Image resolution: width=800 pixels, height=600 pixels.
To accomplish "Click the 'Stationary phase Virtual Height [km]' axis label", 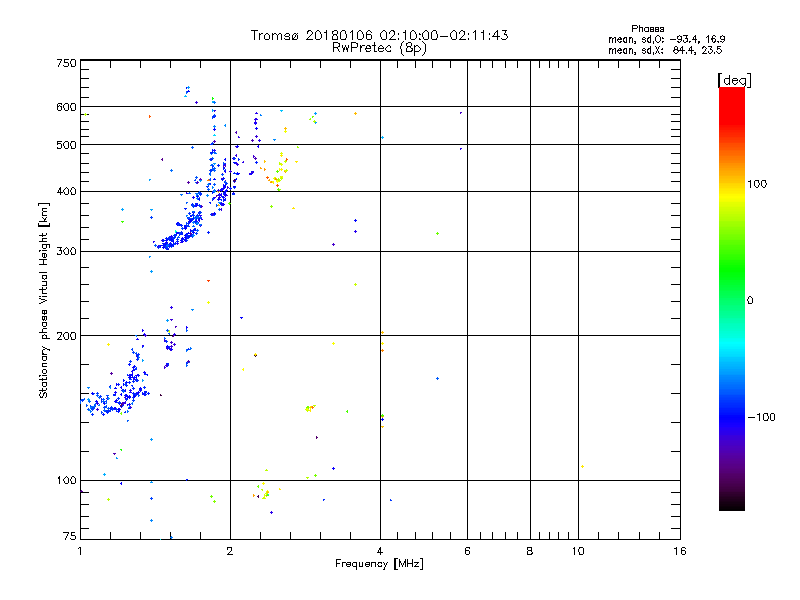I will [x=44, y=300].
